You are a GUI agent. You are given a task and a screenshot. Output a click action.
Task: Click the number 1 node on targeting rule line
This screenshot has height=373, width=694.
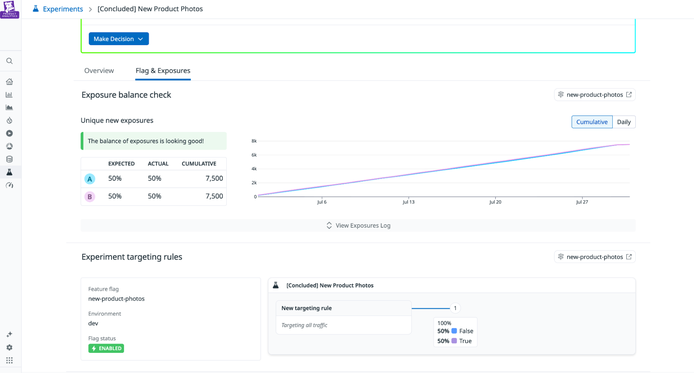click(x=455, y=308)
